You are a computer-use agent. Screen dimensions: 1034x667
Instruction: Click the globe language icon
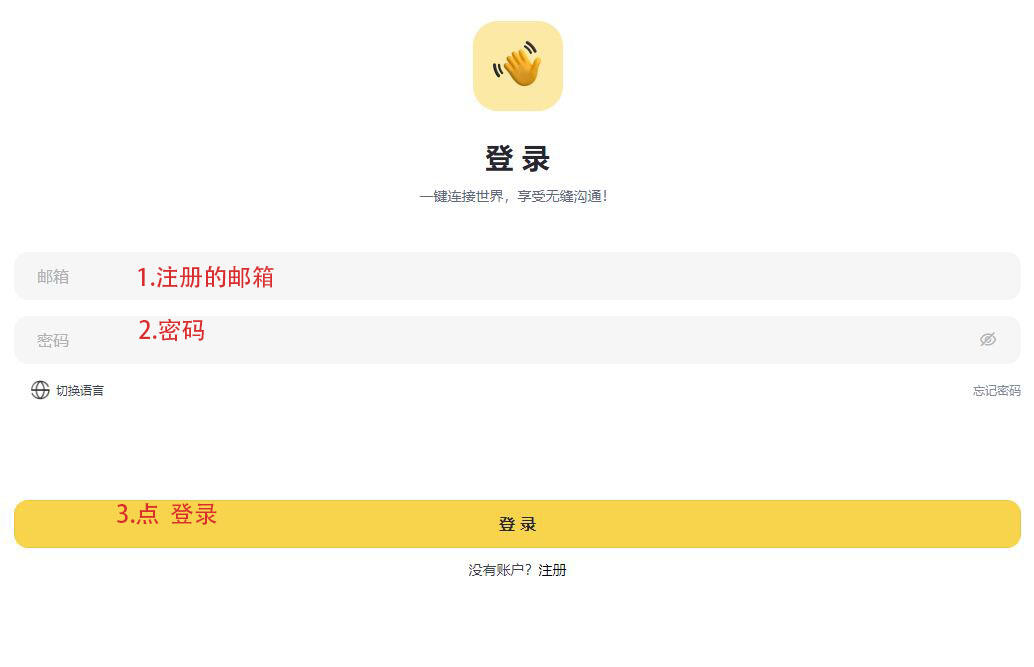[40, 390]
